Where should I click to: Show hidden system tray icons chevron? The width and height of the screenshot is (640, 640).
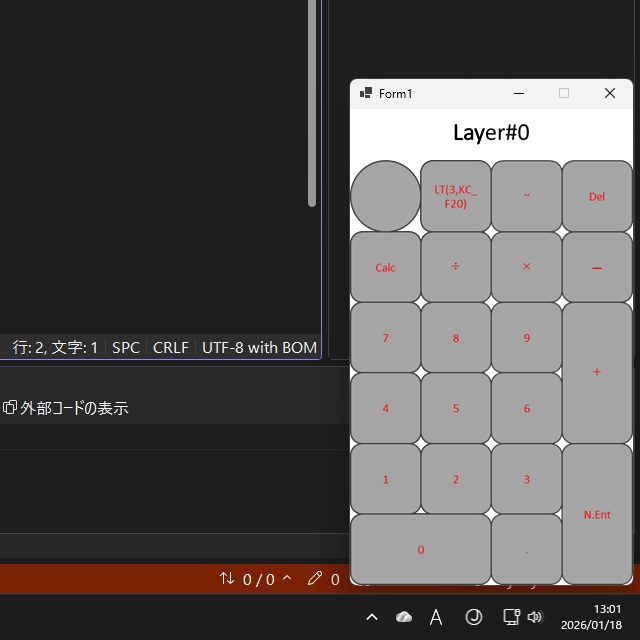pos(372,617)
